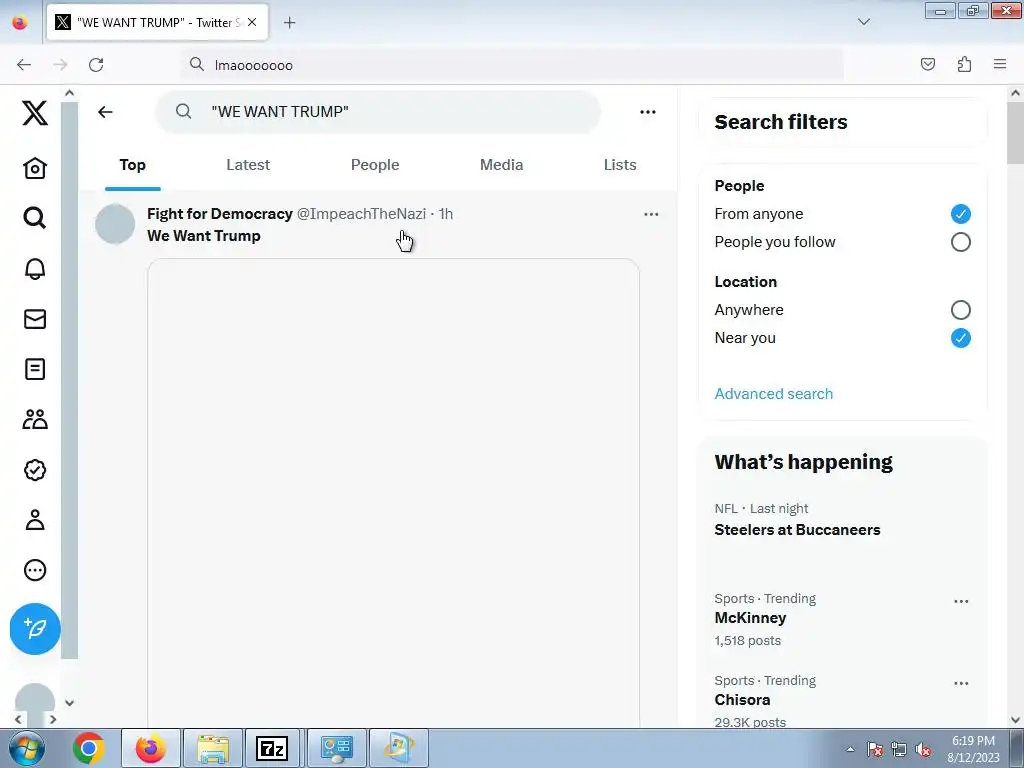Click the browser back arrow button

coord(24,65)
